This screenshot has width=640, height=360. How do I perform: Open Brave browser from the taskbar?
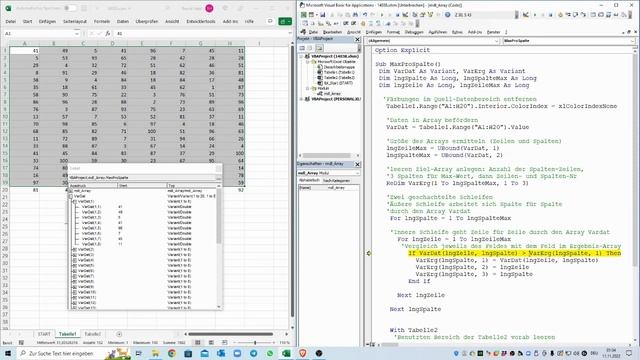(302, 353)
